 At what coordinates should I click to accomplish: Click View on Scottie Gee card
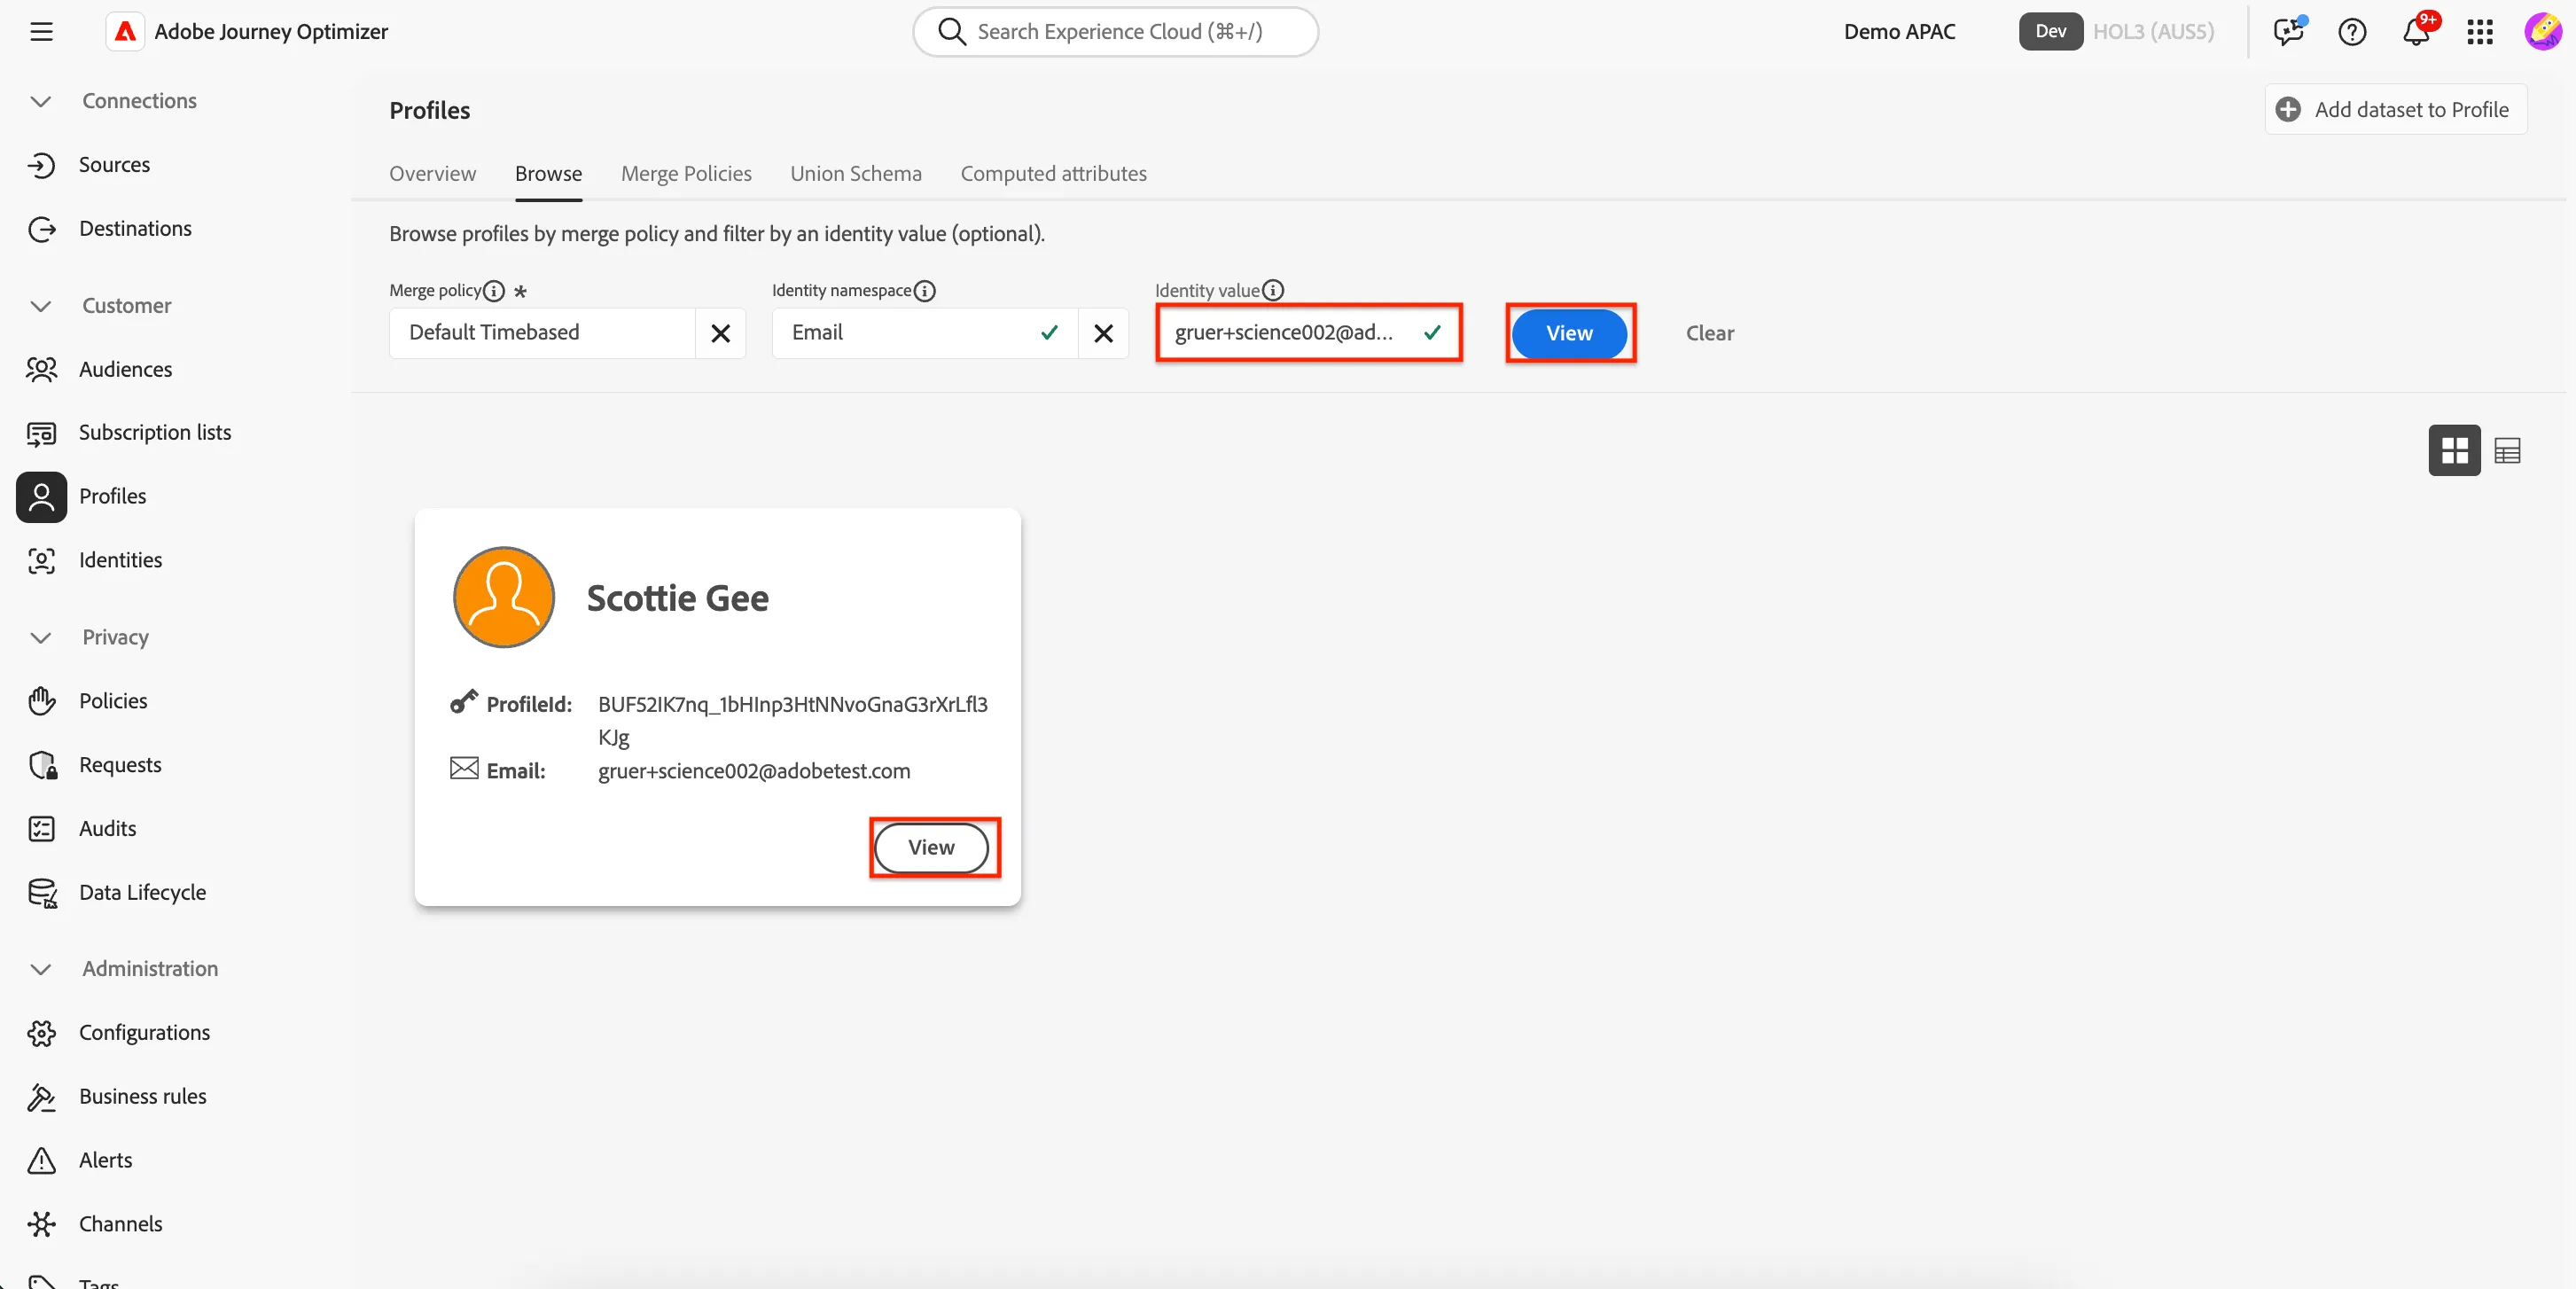pos(931,848)
